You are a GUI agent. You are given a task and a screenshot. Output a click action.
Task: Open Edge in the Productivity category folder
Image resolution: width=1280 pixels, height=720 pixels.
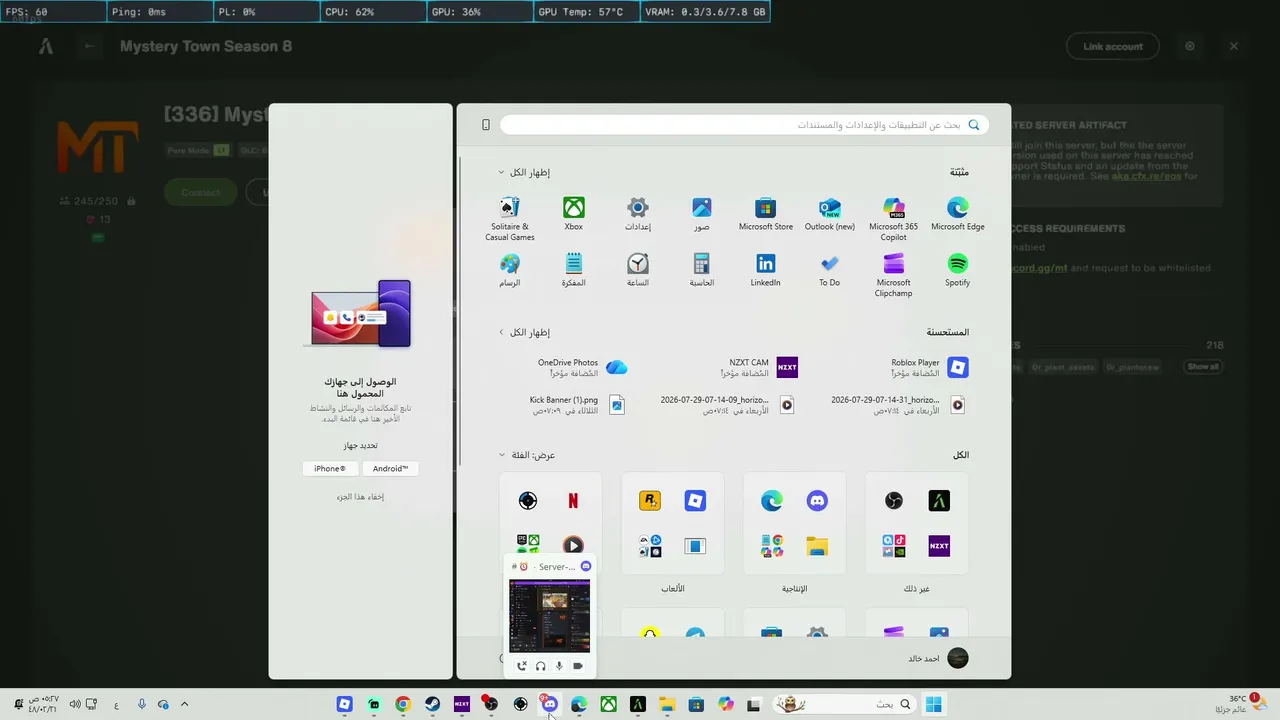coord(772,501)
